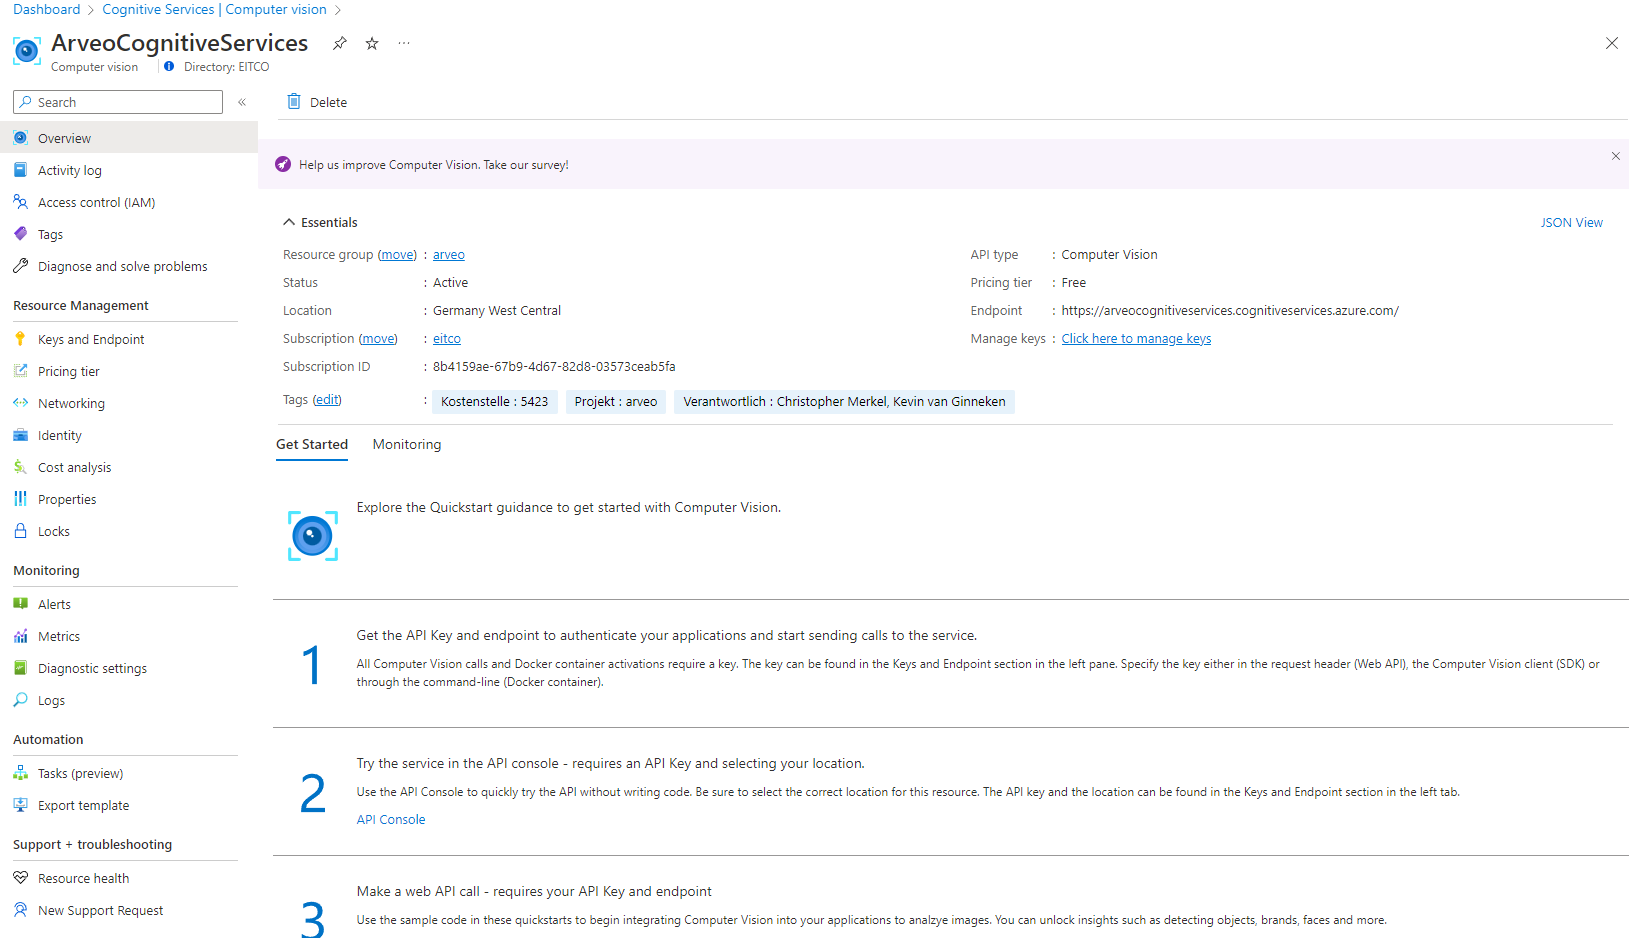Image resolution: width=1629 pixels, height=938 pixels.
Task: Open Diagnostic settings icon
Action: coord(20,668)
